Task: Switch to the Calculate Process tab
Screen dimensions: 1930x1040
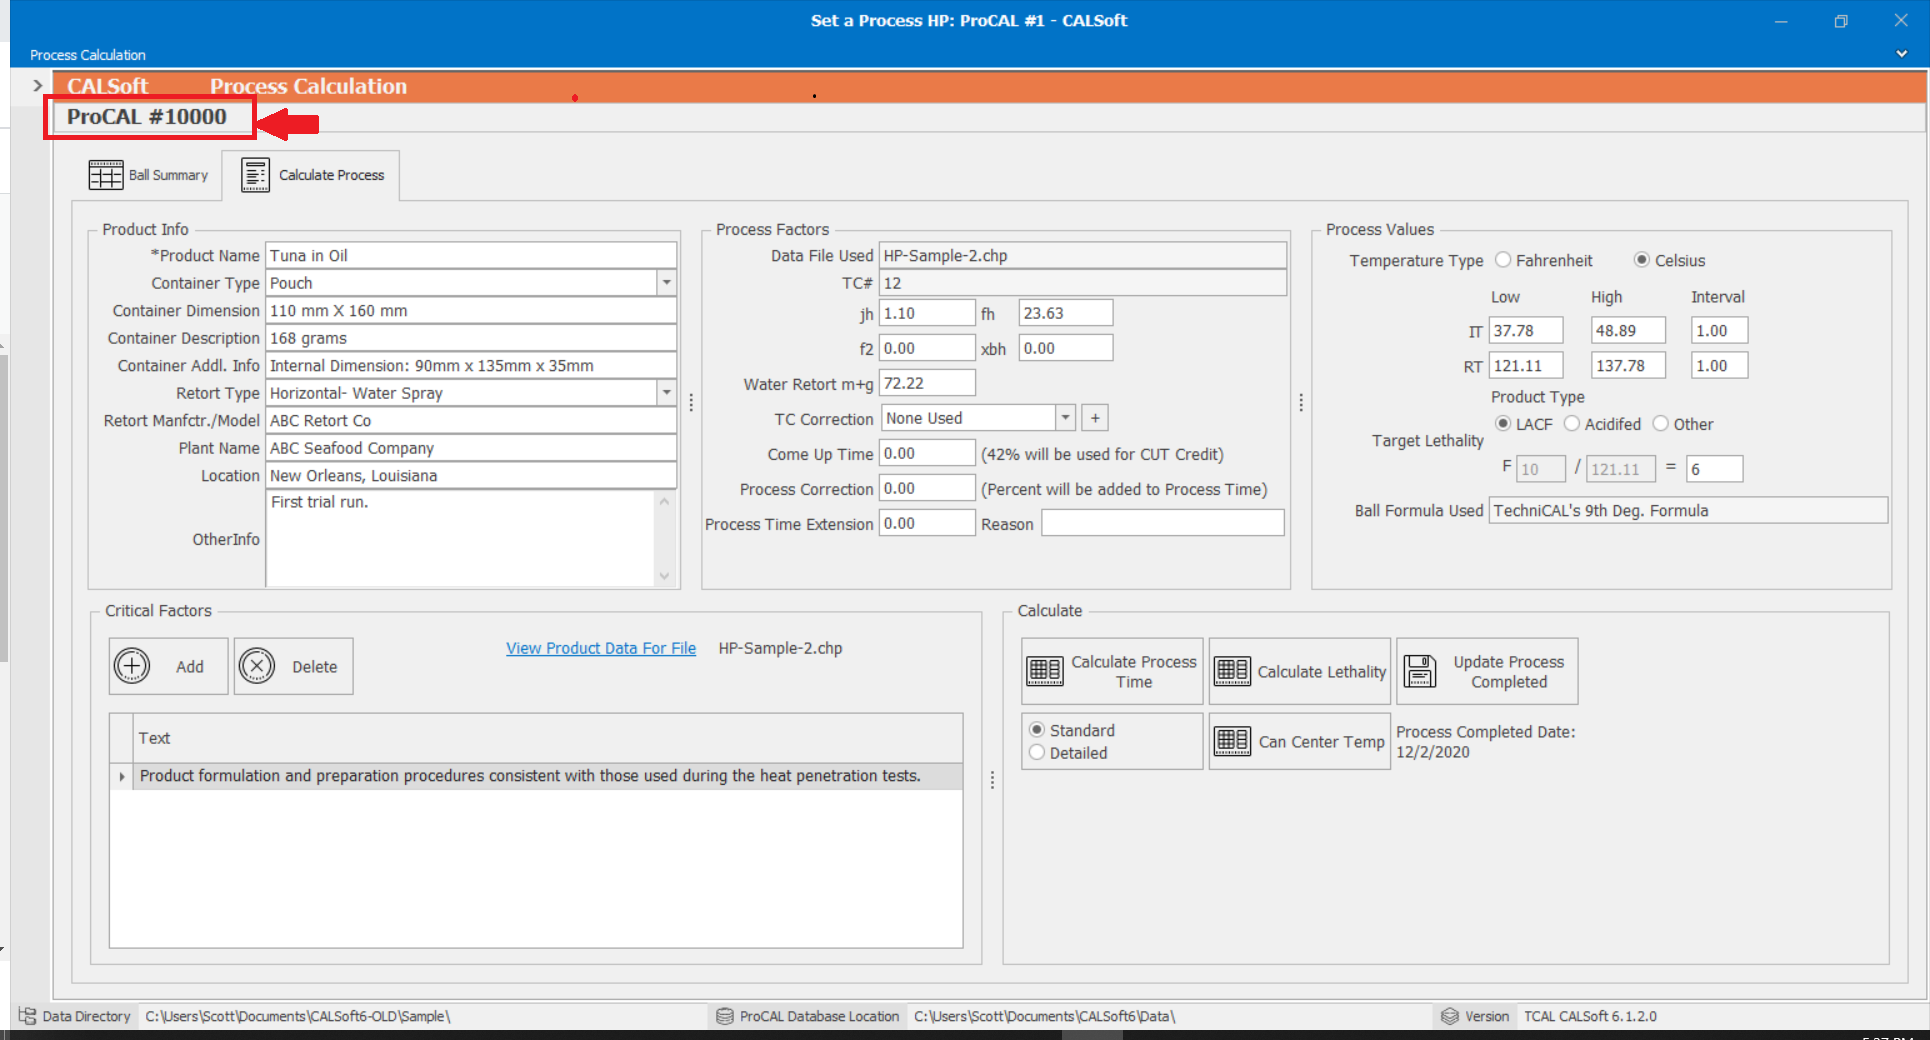Action: pyautogui.click(x=311, y=175)
